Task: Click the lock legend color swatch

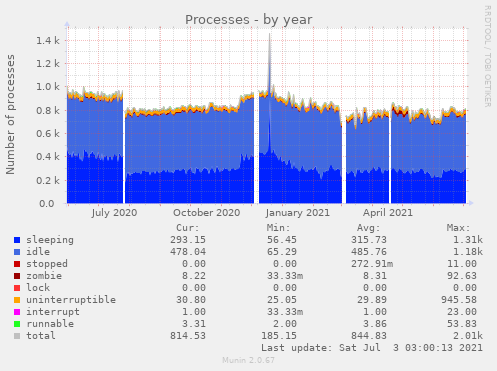Action: coord(17,288)
